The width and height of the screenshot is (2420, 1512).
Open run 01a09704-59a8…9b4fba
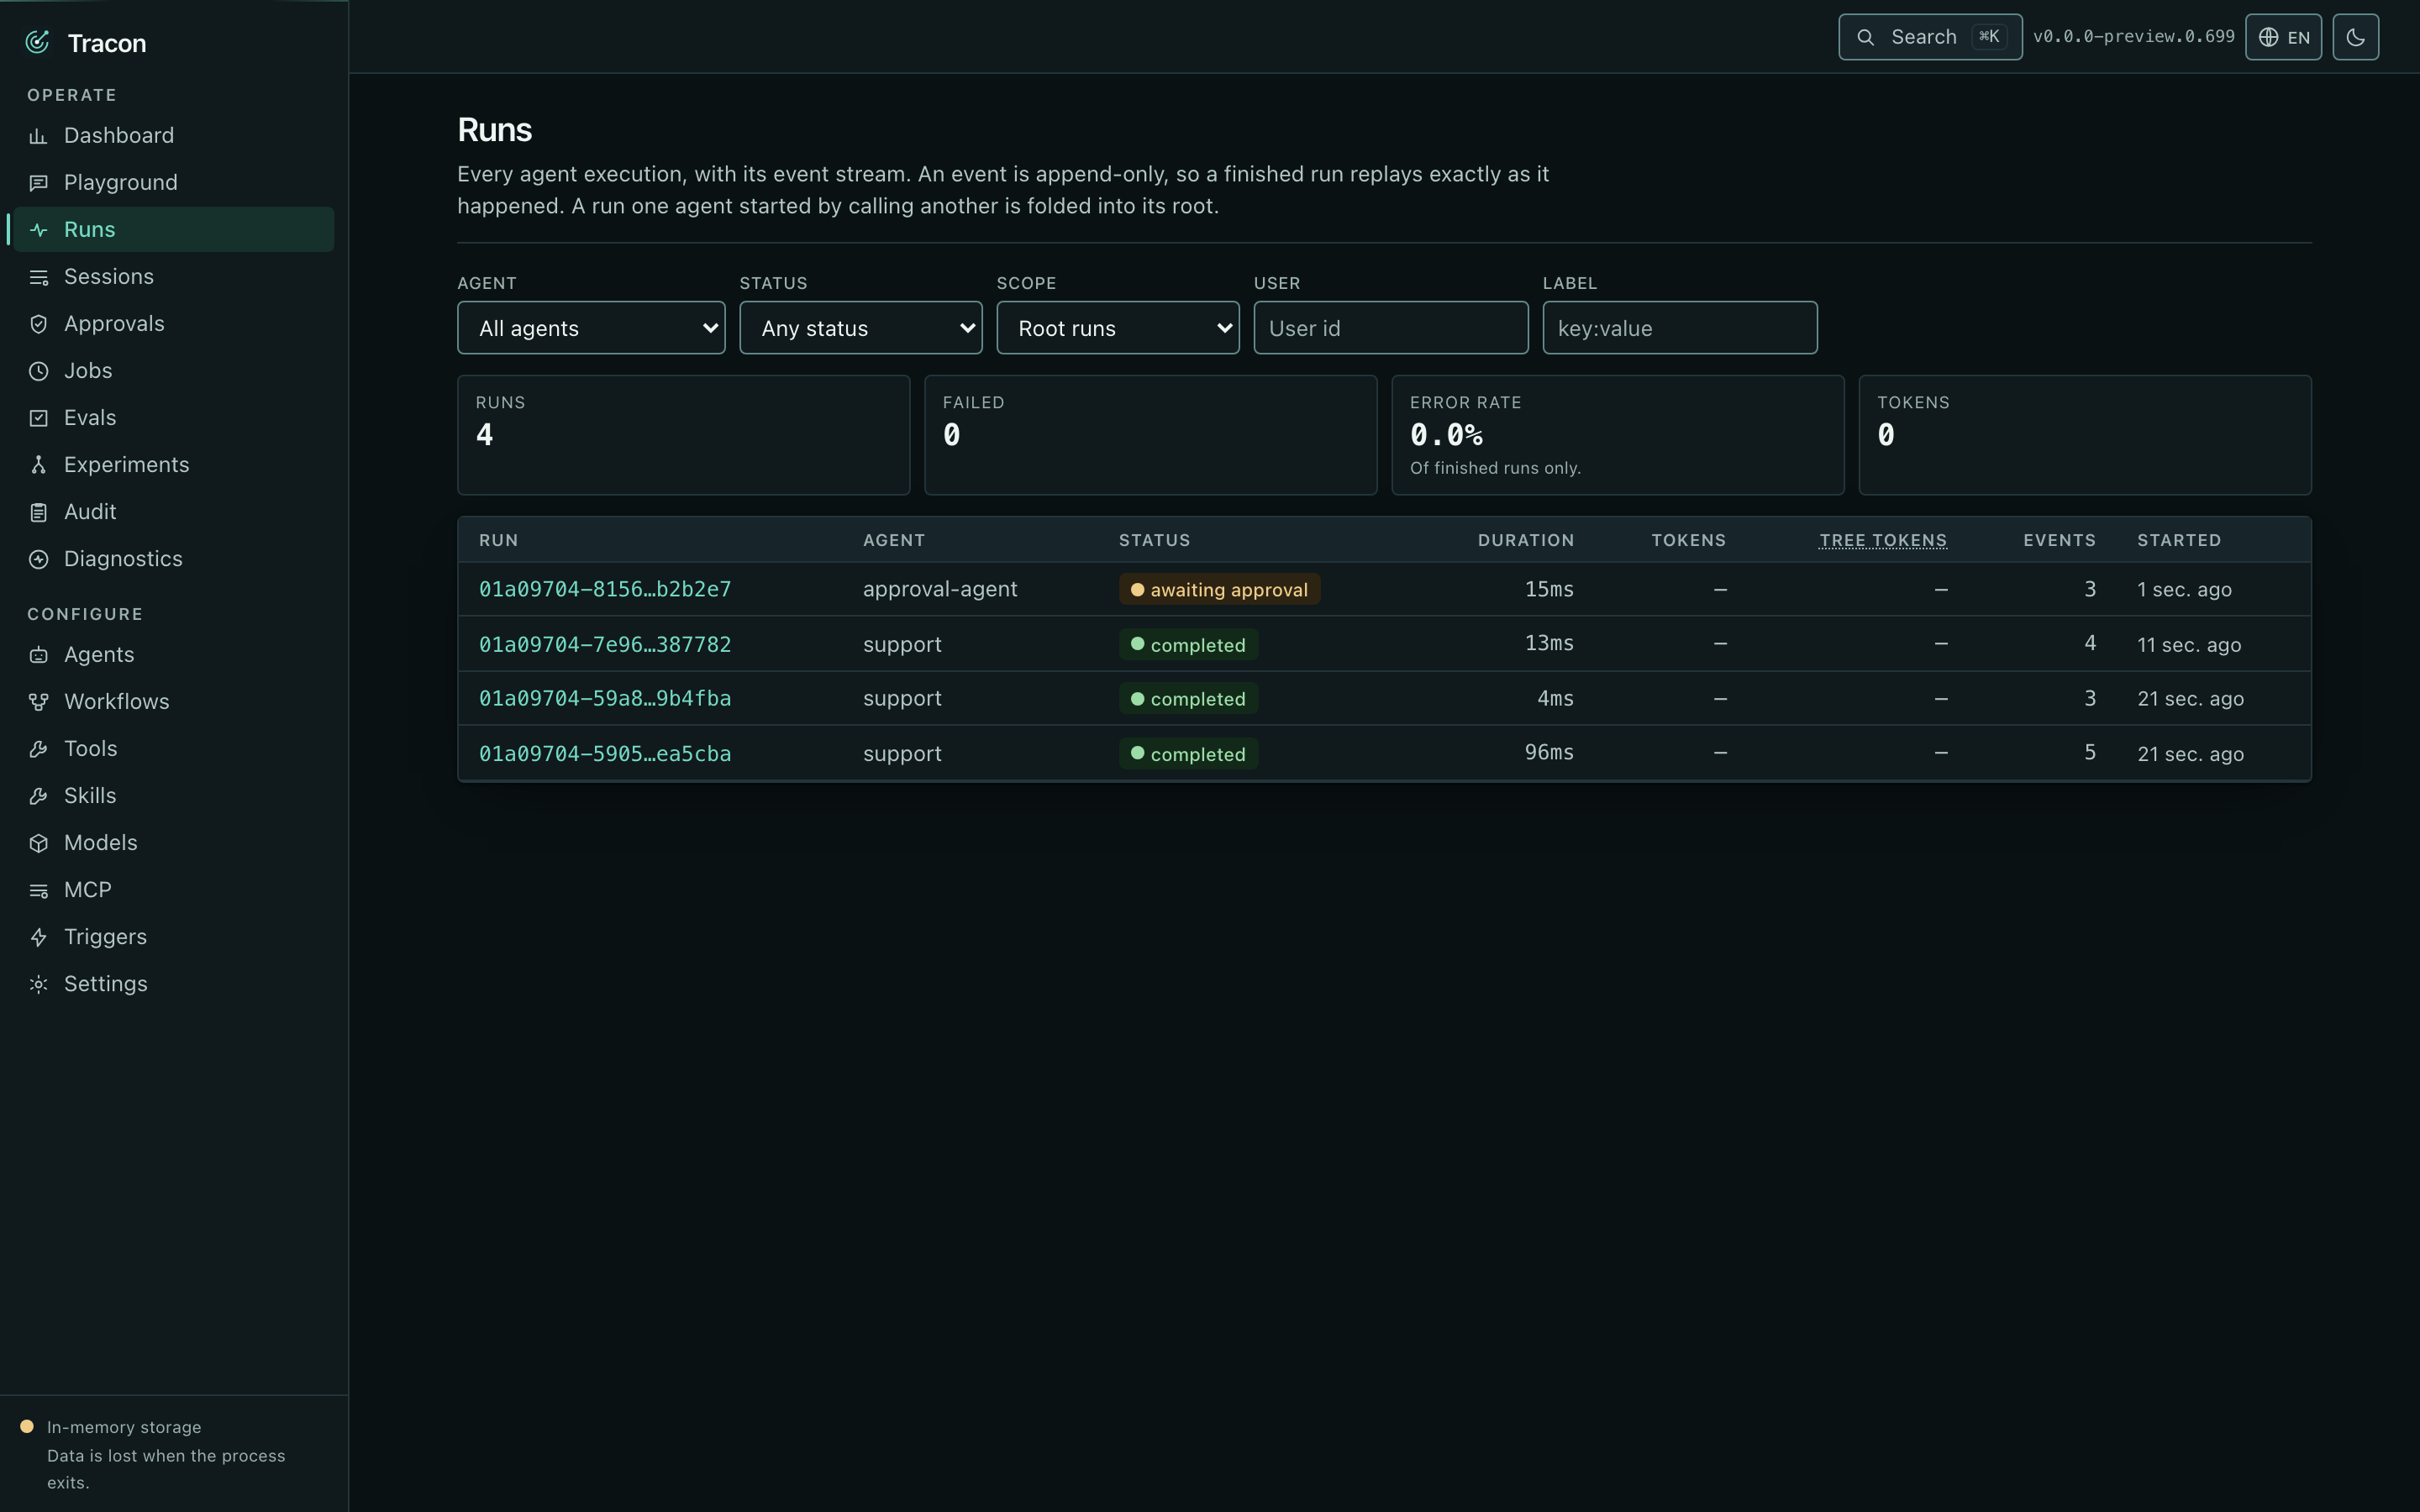coord(605,698)
